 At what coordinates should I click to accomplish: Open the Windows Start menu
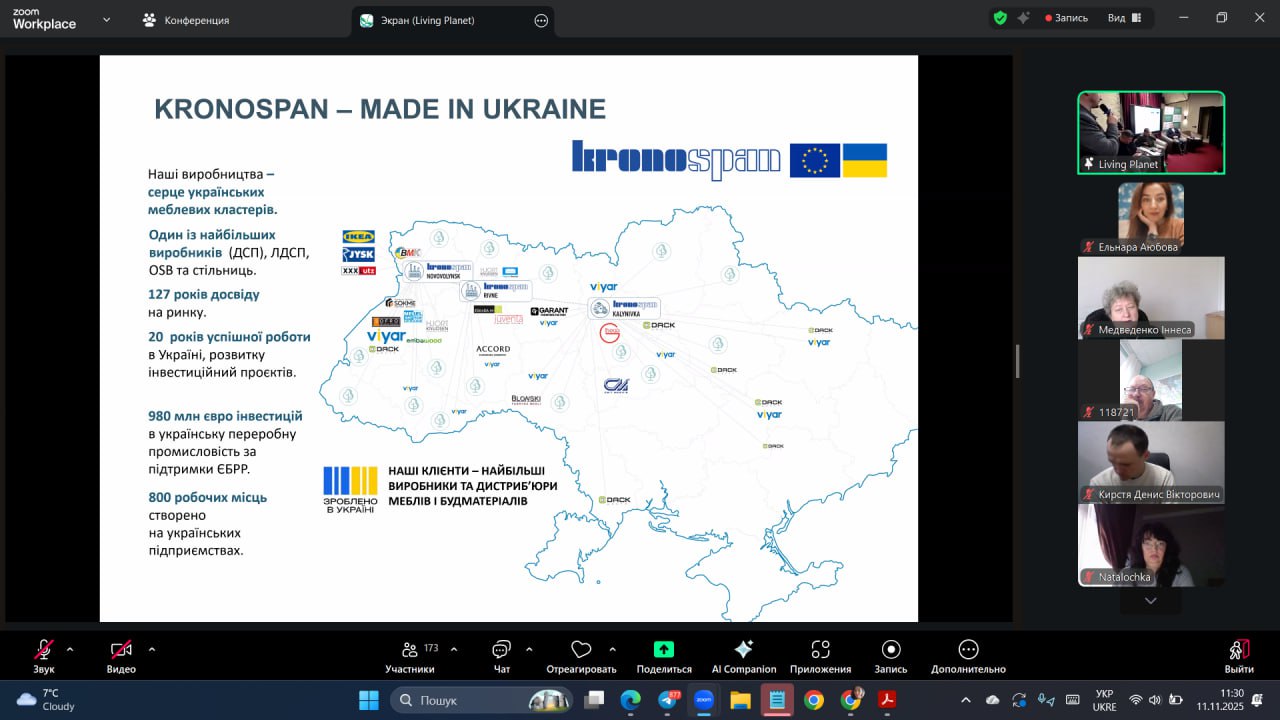click(369, 700)
